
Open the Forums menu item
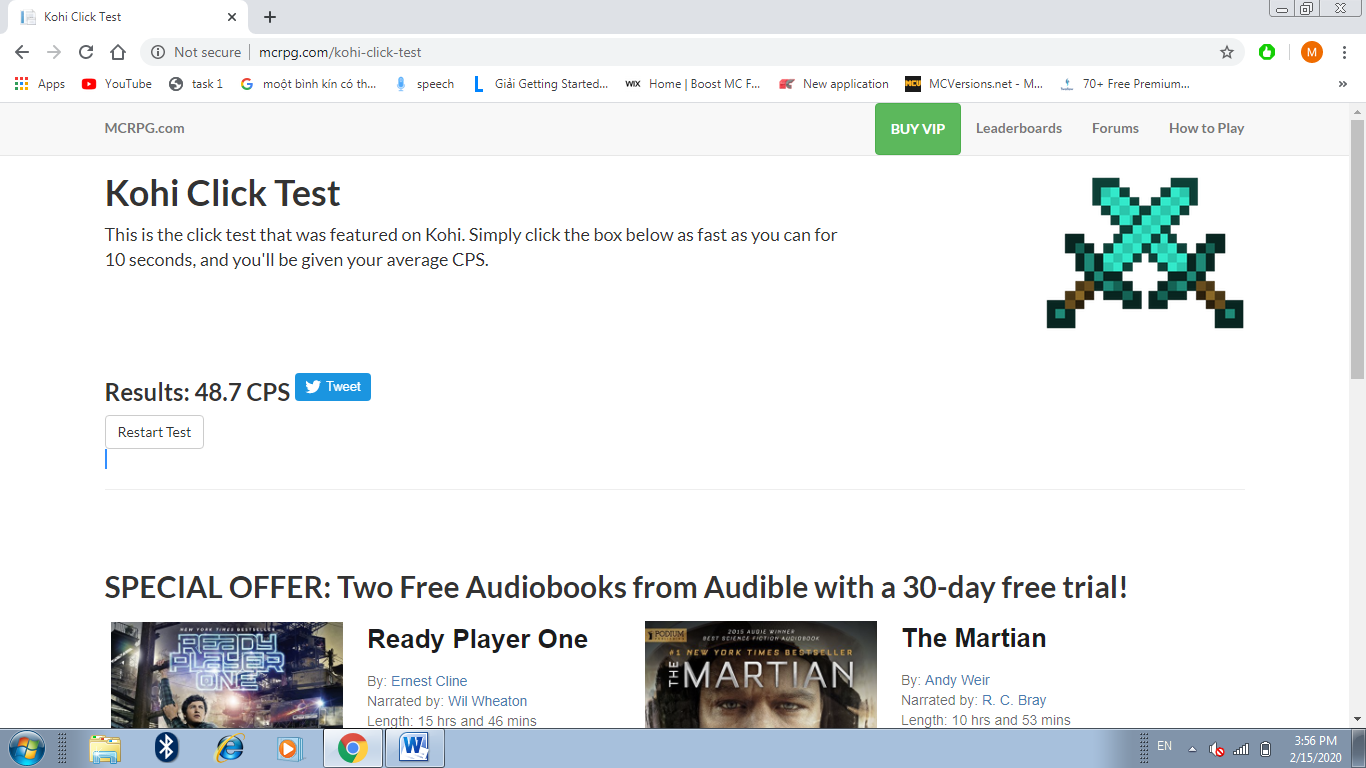point(1115,128)
